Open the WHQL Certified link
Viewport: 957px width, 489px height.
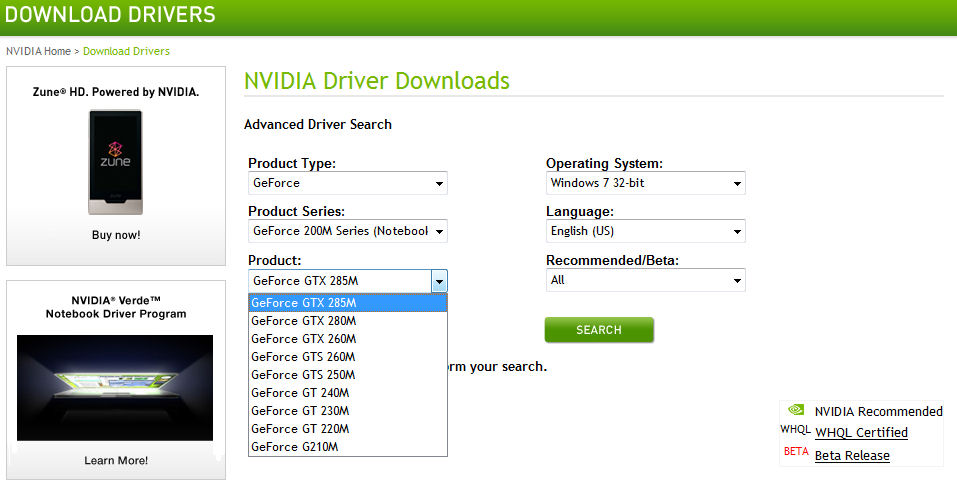(861, 433)
